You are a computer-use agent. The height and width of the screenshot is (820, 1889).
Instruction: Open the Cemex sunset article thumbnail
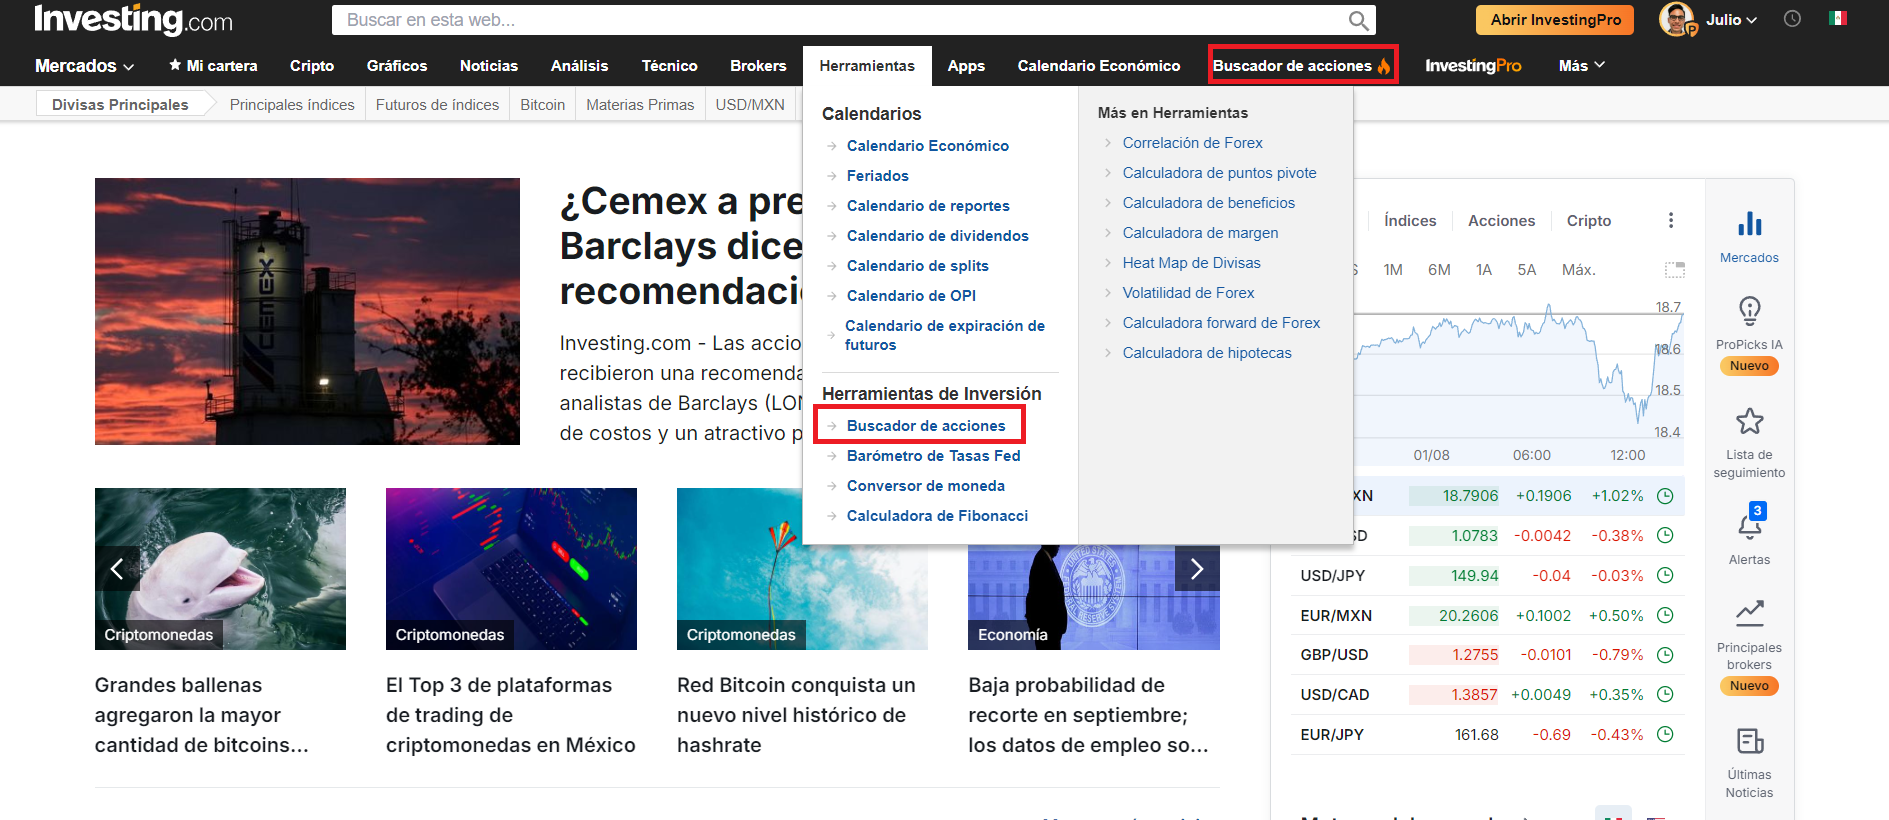coord(307,311)
